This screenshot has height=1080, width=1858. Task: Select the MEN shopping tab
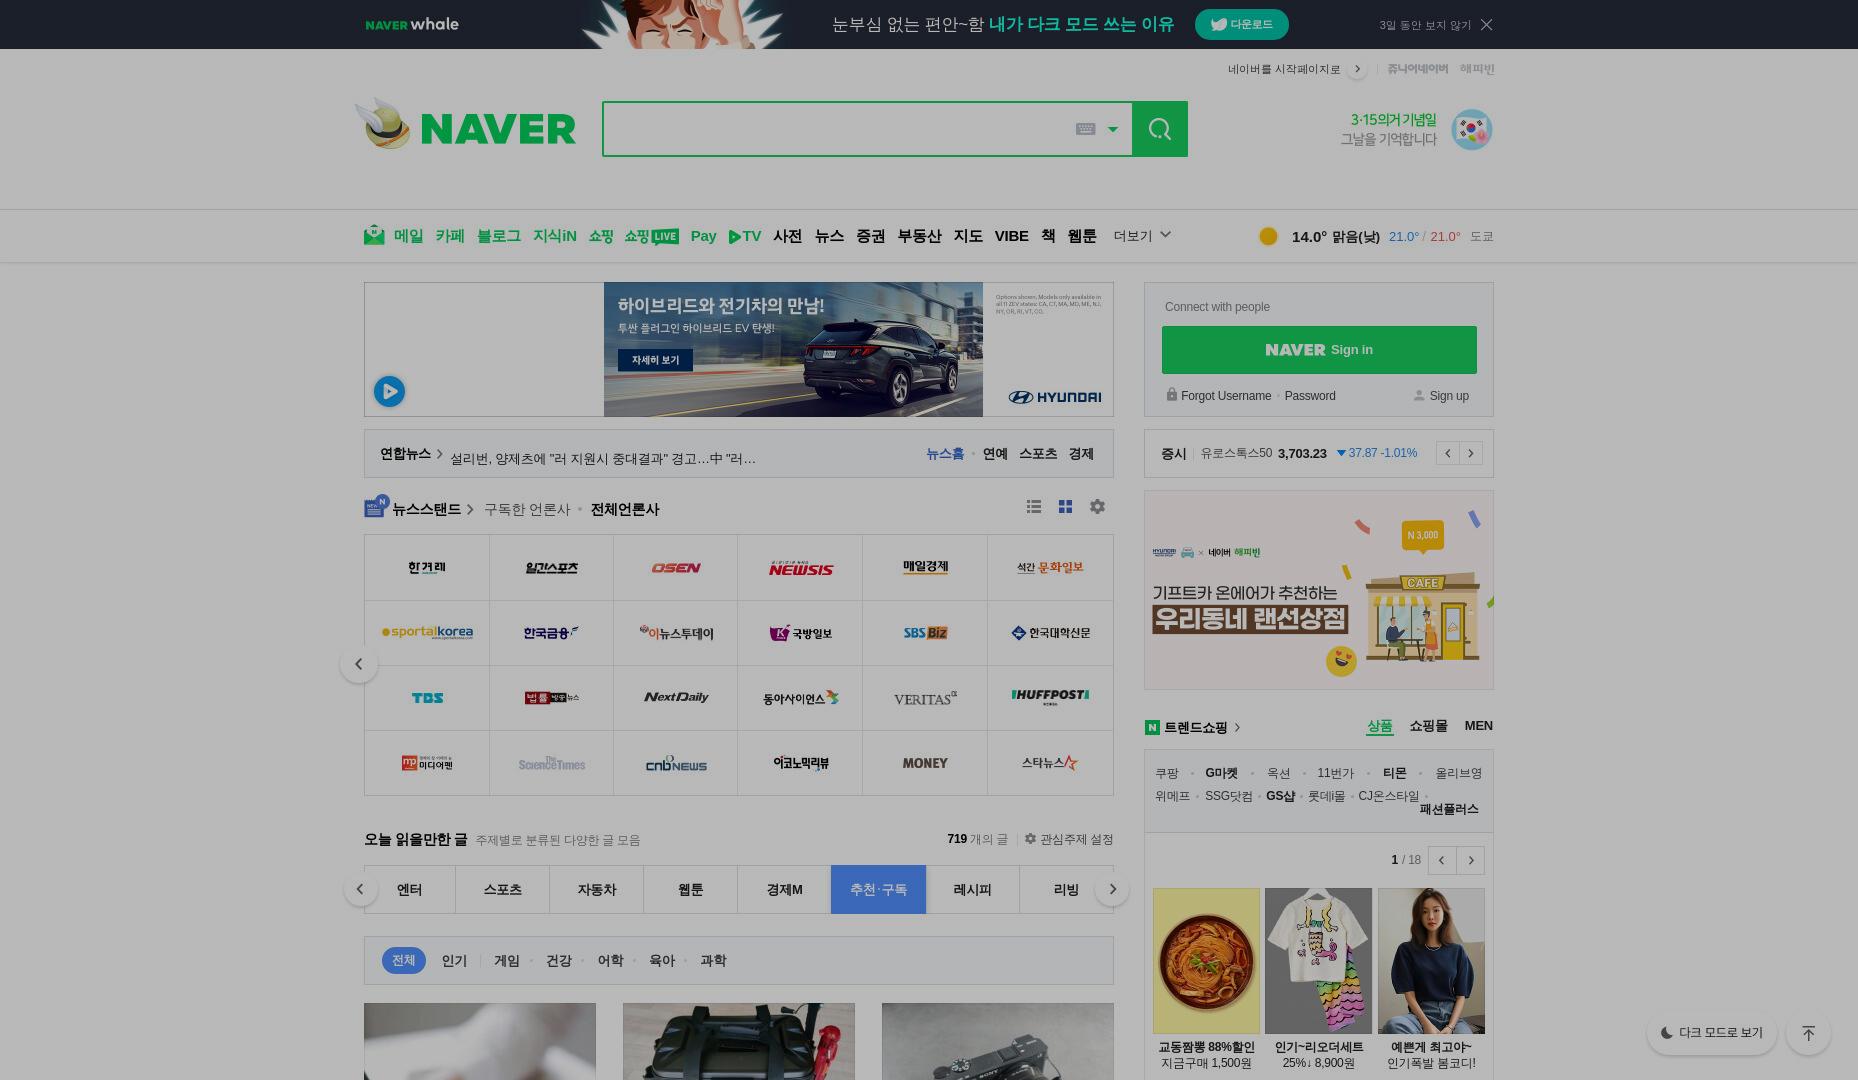click(x=1478, y=726)
